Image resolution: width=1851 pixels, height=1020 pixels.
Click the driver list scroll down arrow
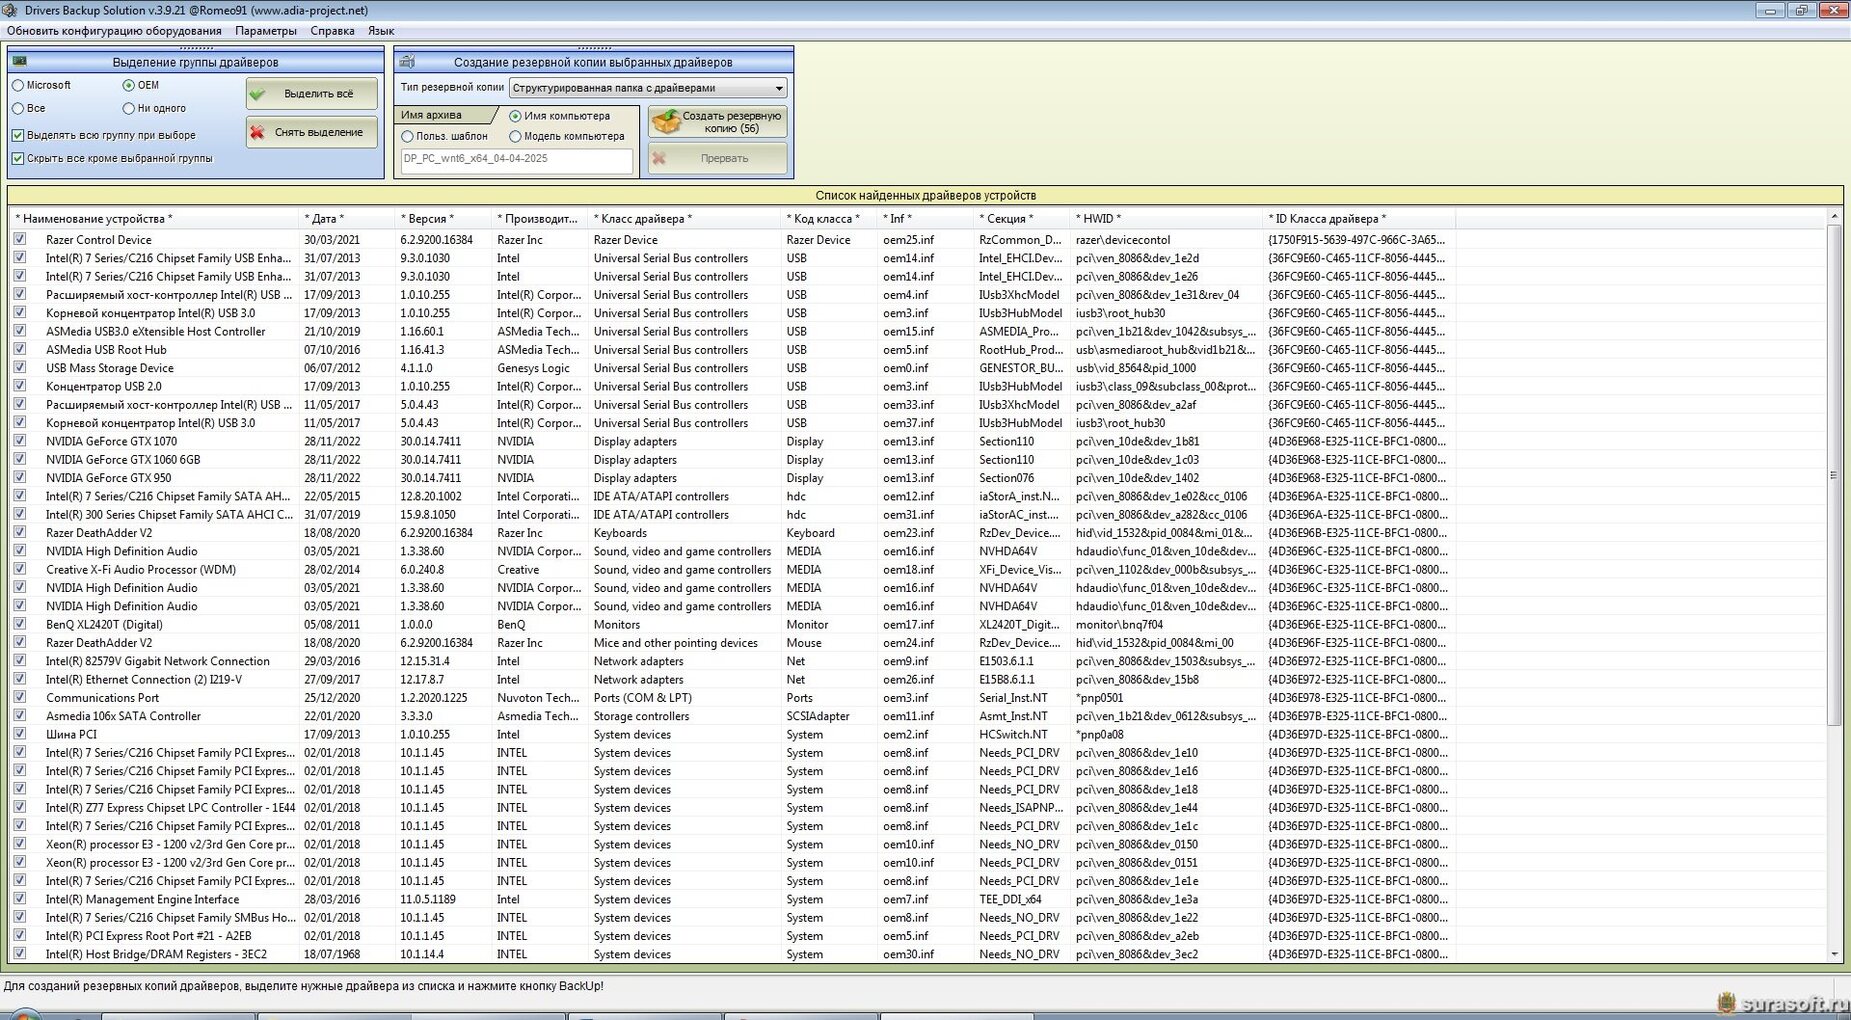pyautogui.click(x=1834, y=955)
